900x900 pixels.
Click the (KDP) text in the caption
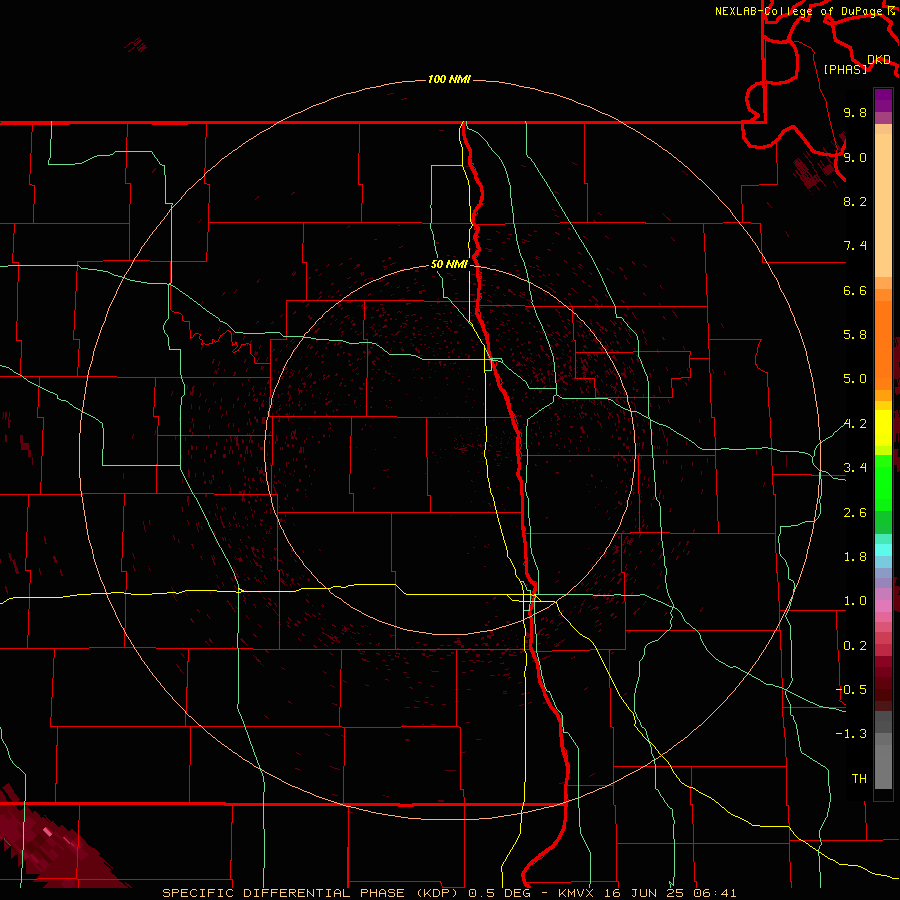(438, 893)
